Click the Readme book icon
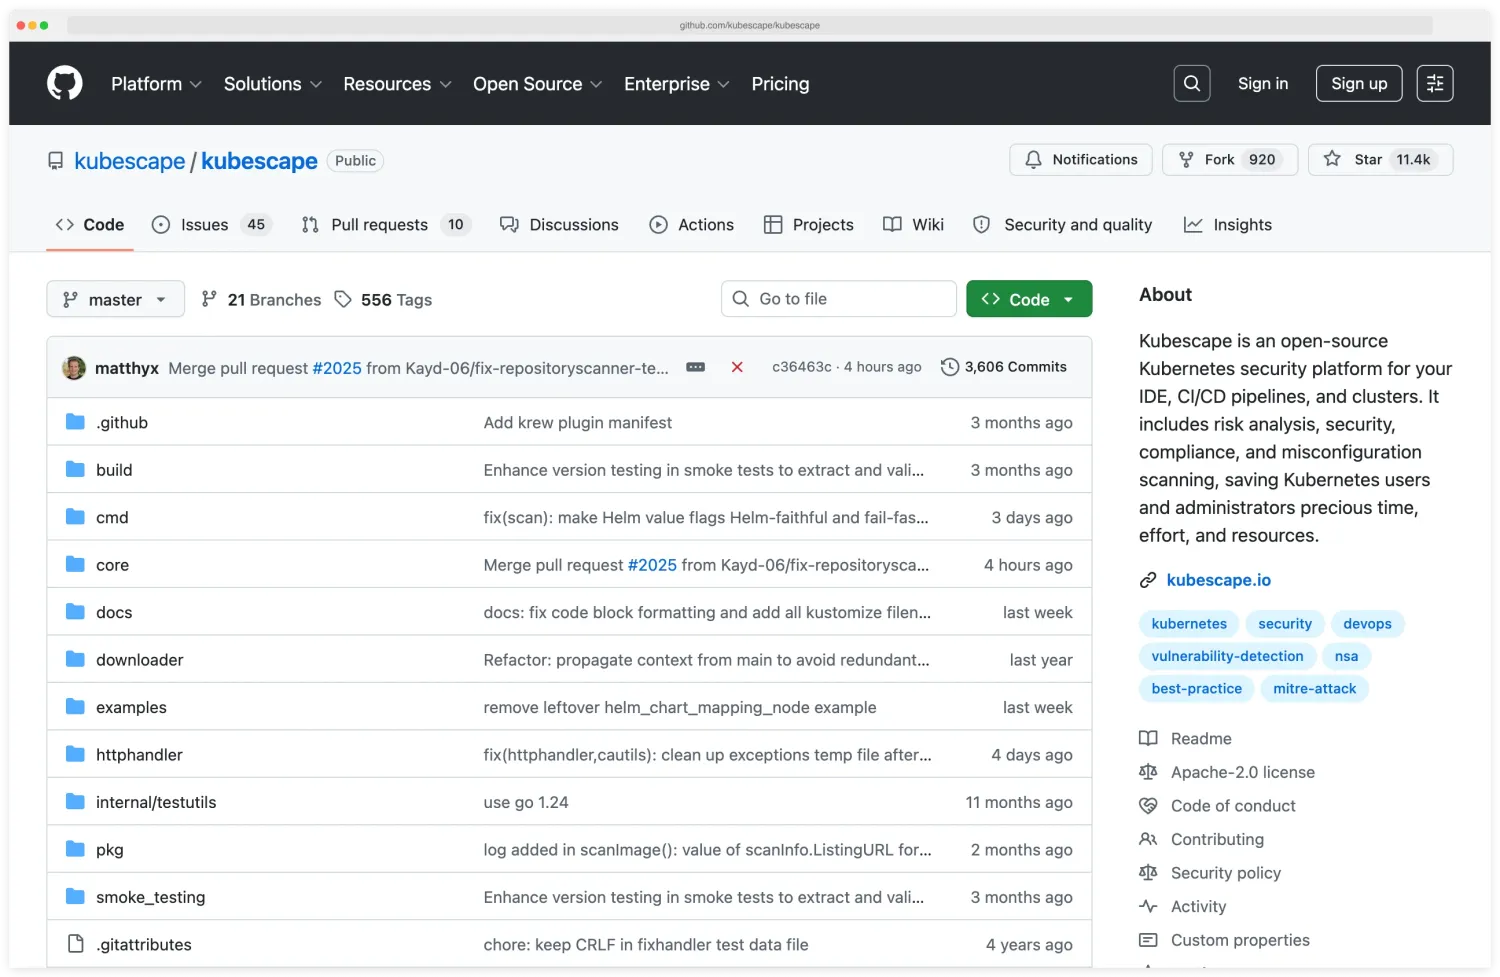 1148,738
